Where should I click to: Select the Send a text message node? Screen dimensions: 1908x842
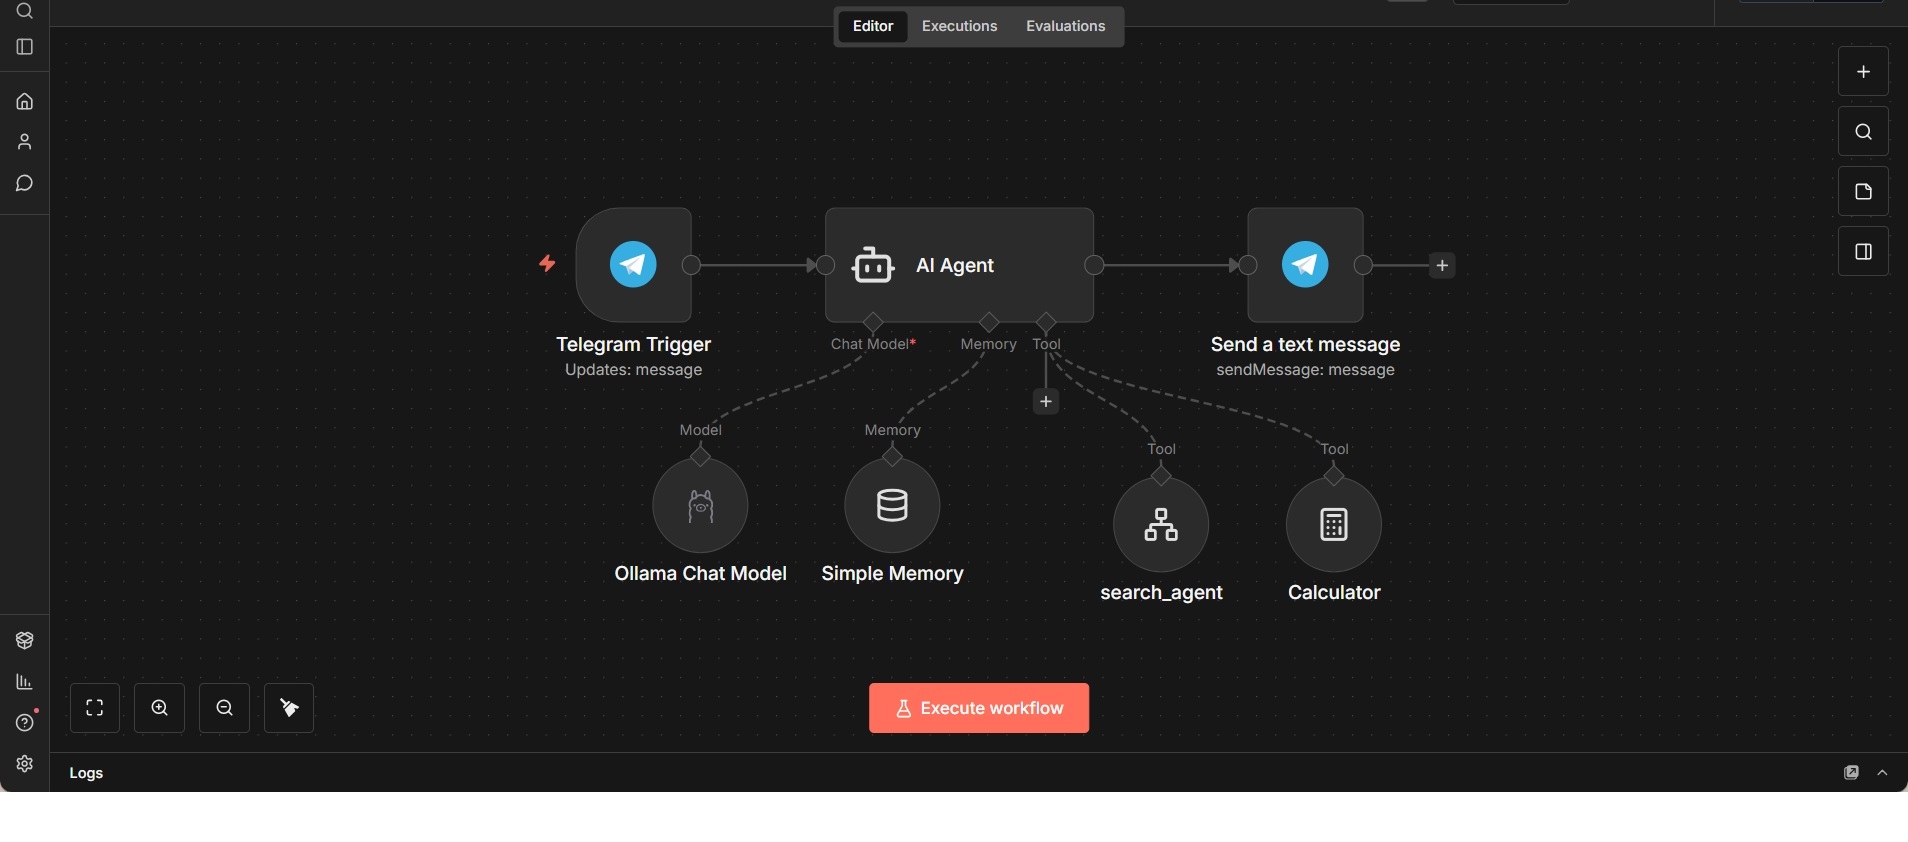click(1305, 265)
